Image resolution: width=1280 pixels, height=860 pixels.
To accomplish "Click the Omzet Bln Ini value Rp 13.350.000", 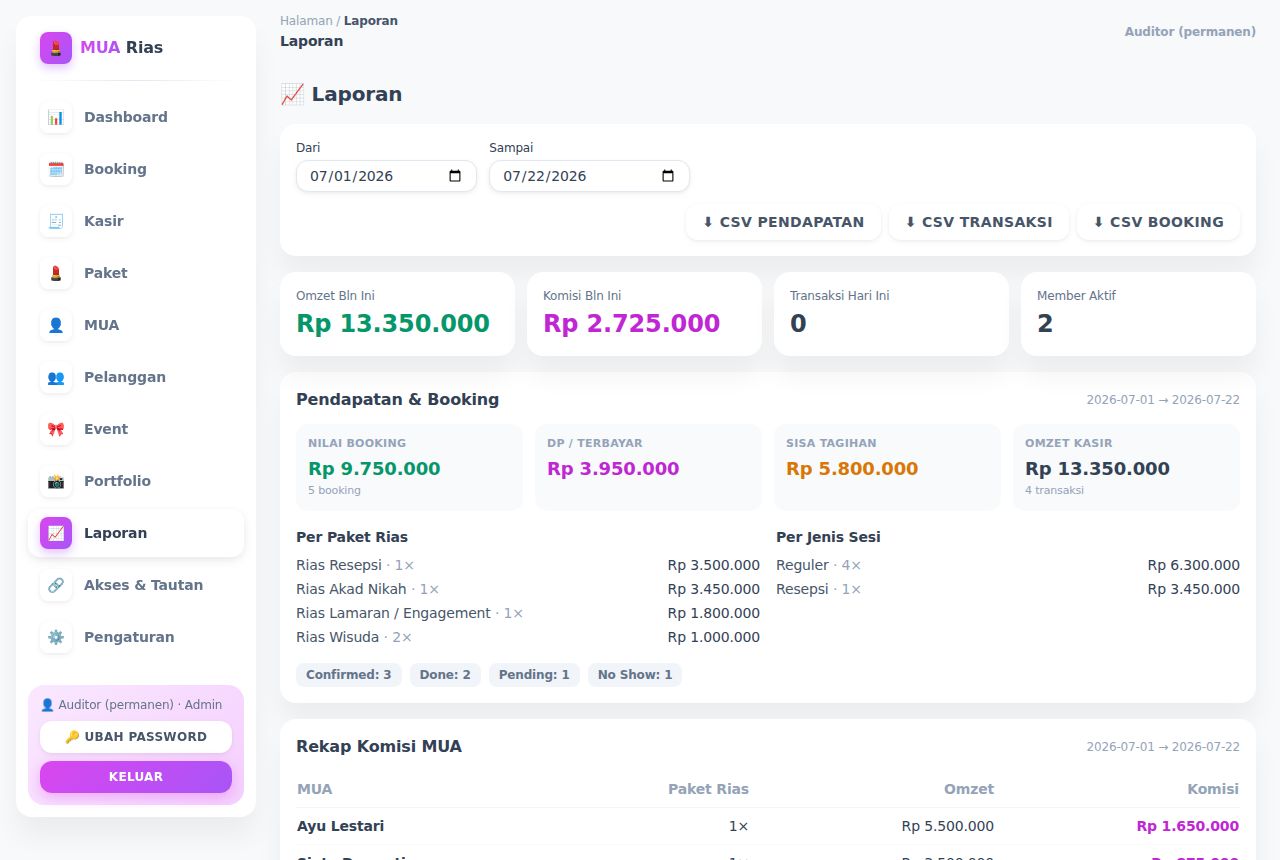I will pyautogui.click(x=393, y=324).
